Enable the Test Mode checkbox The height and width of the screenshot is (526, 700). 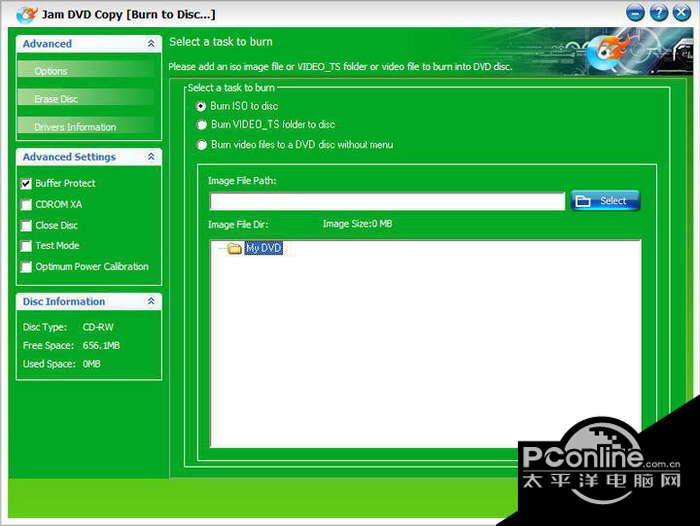(x=26, y=246)
